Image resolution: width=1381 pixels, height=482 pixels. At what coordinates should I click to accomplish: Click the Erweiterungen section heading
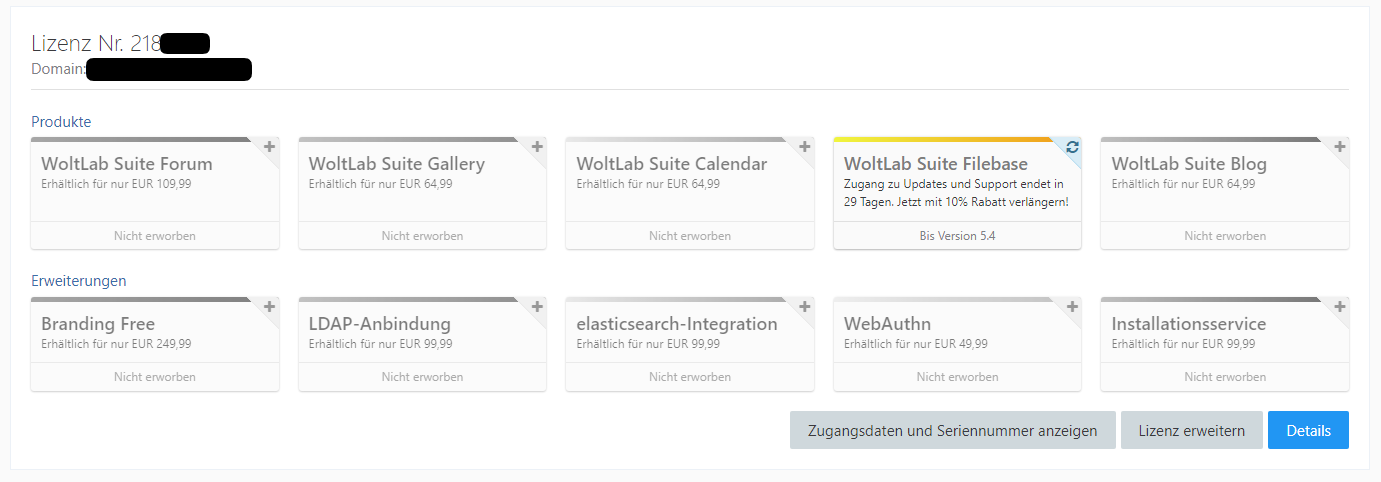pyautogui.click(x=79, y=281)
